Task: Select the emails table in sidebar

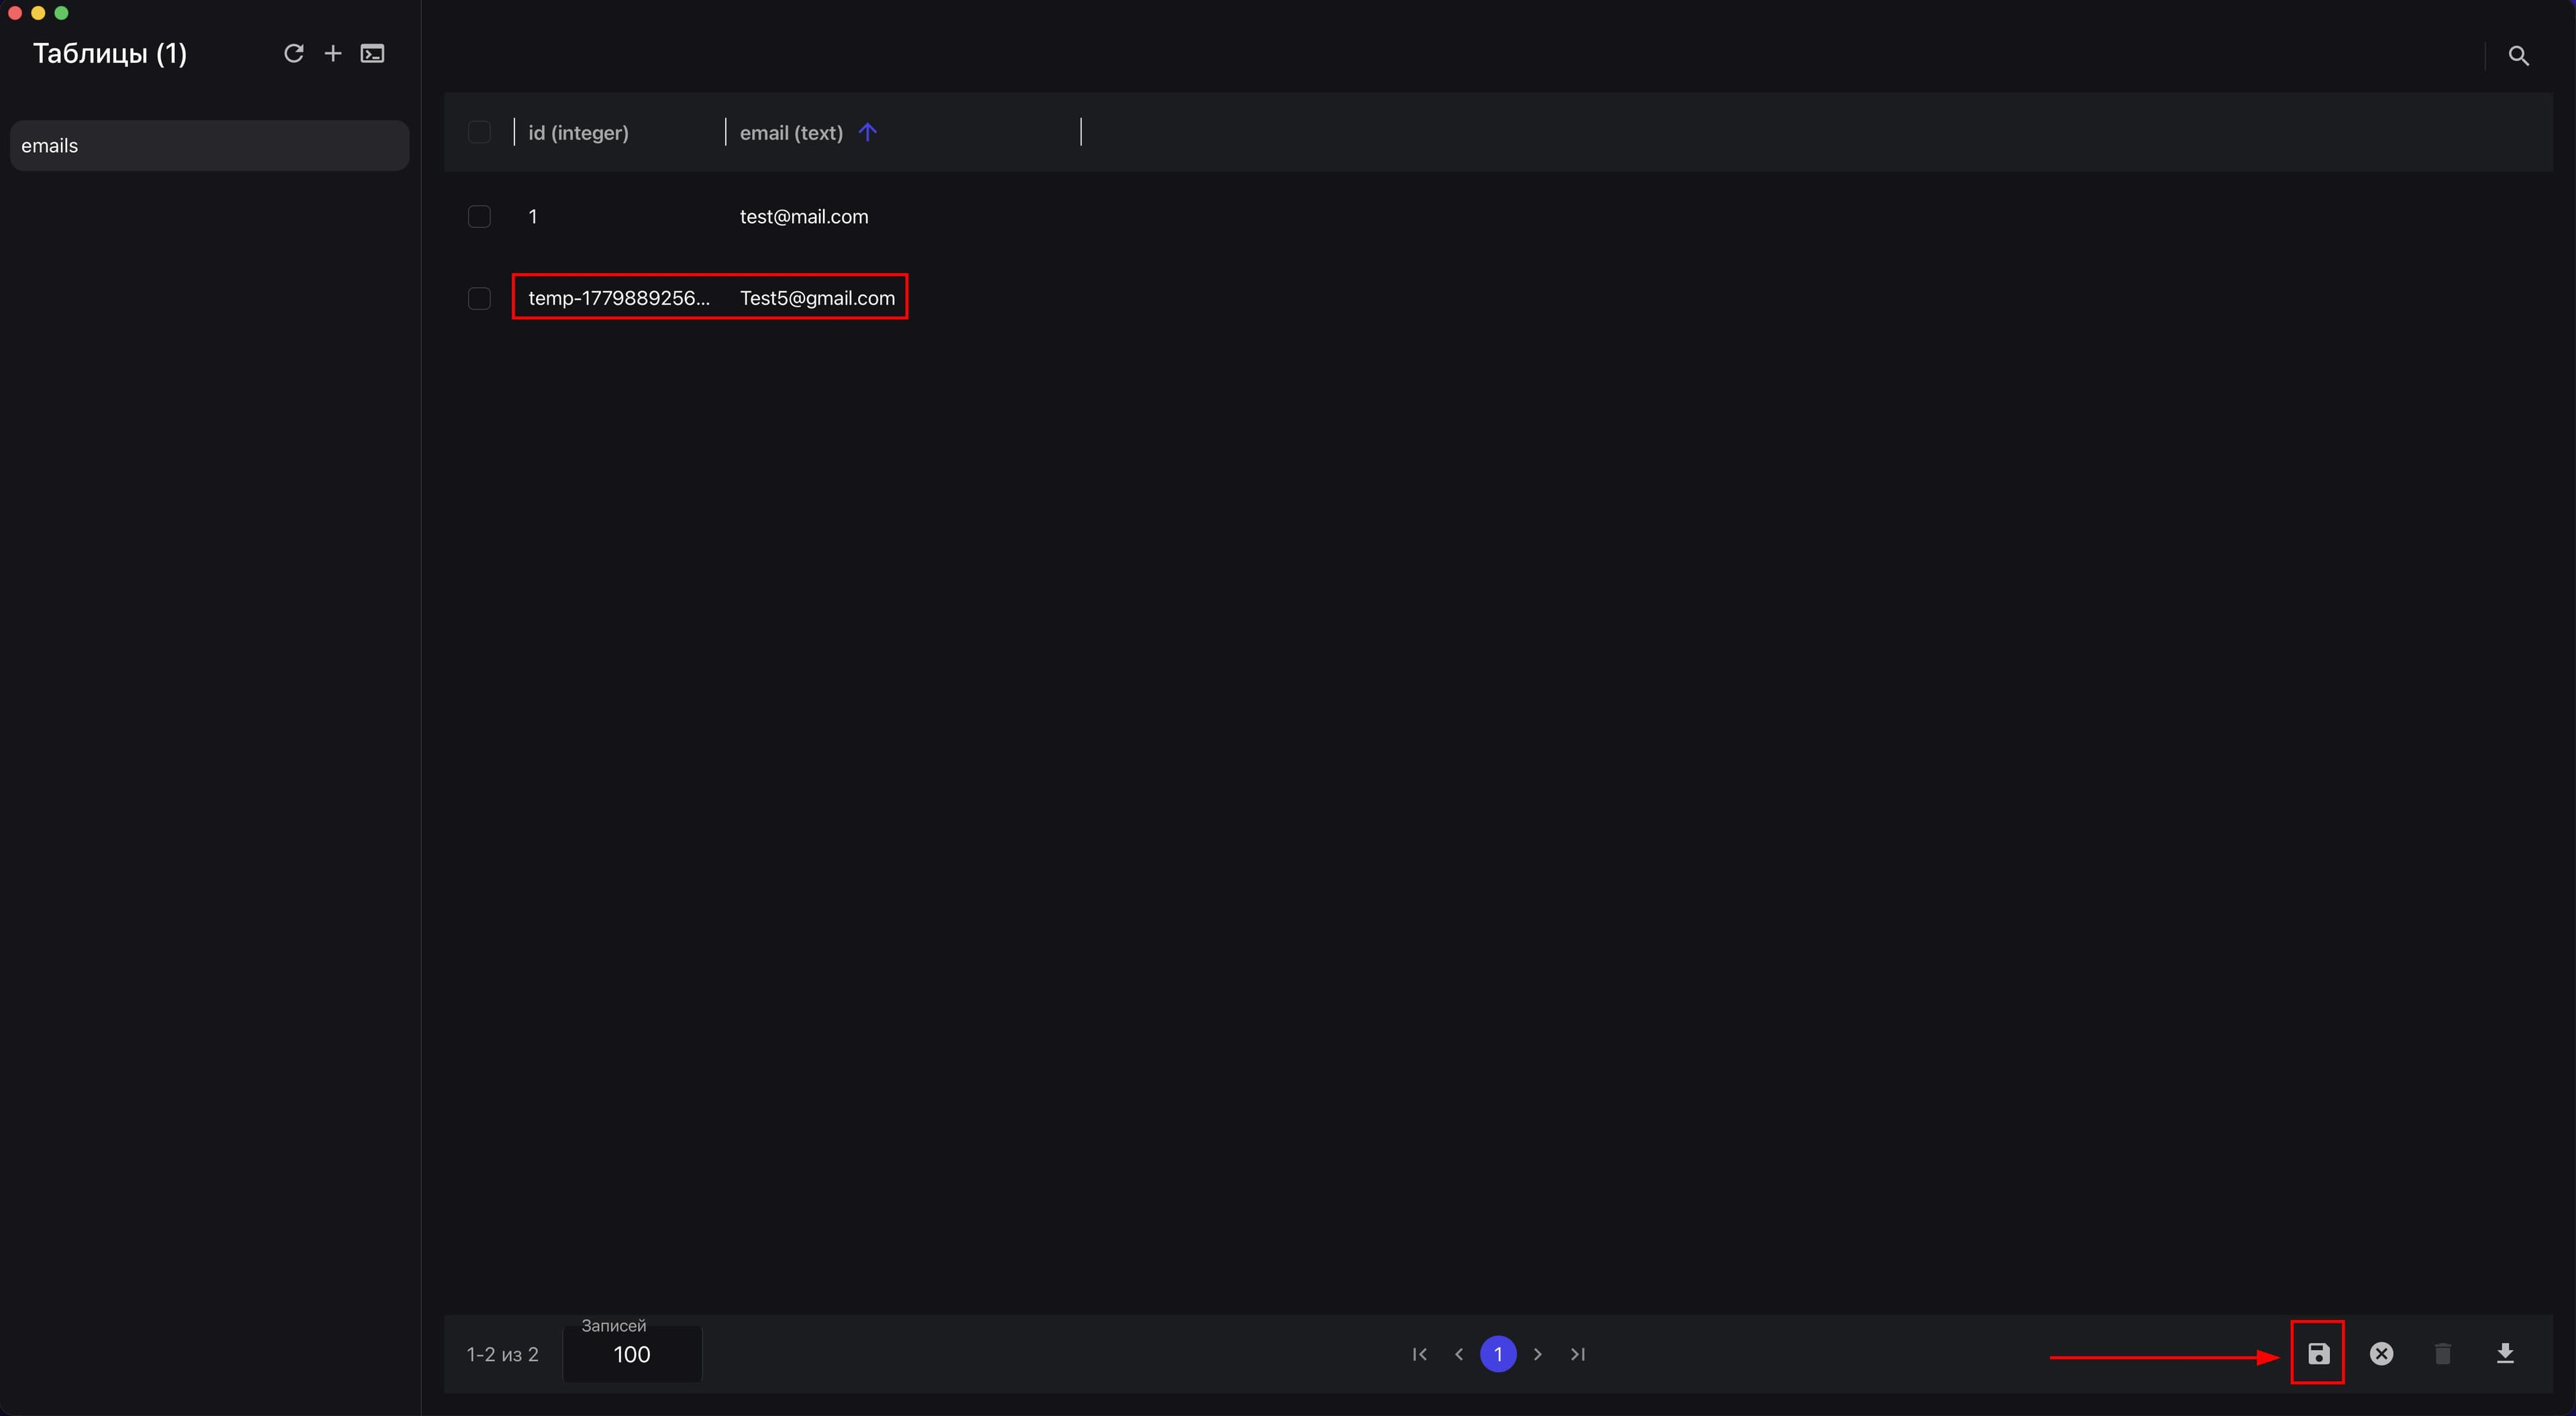Action: (209, 145)
